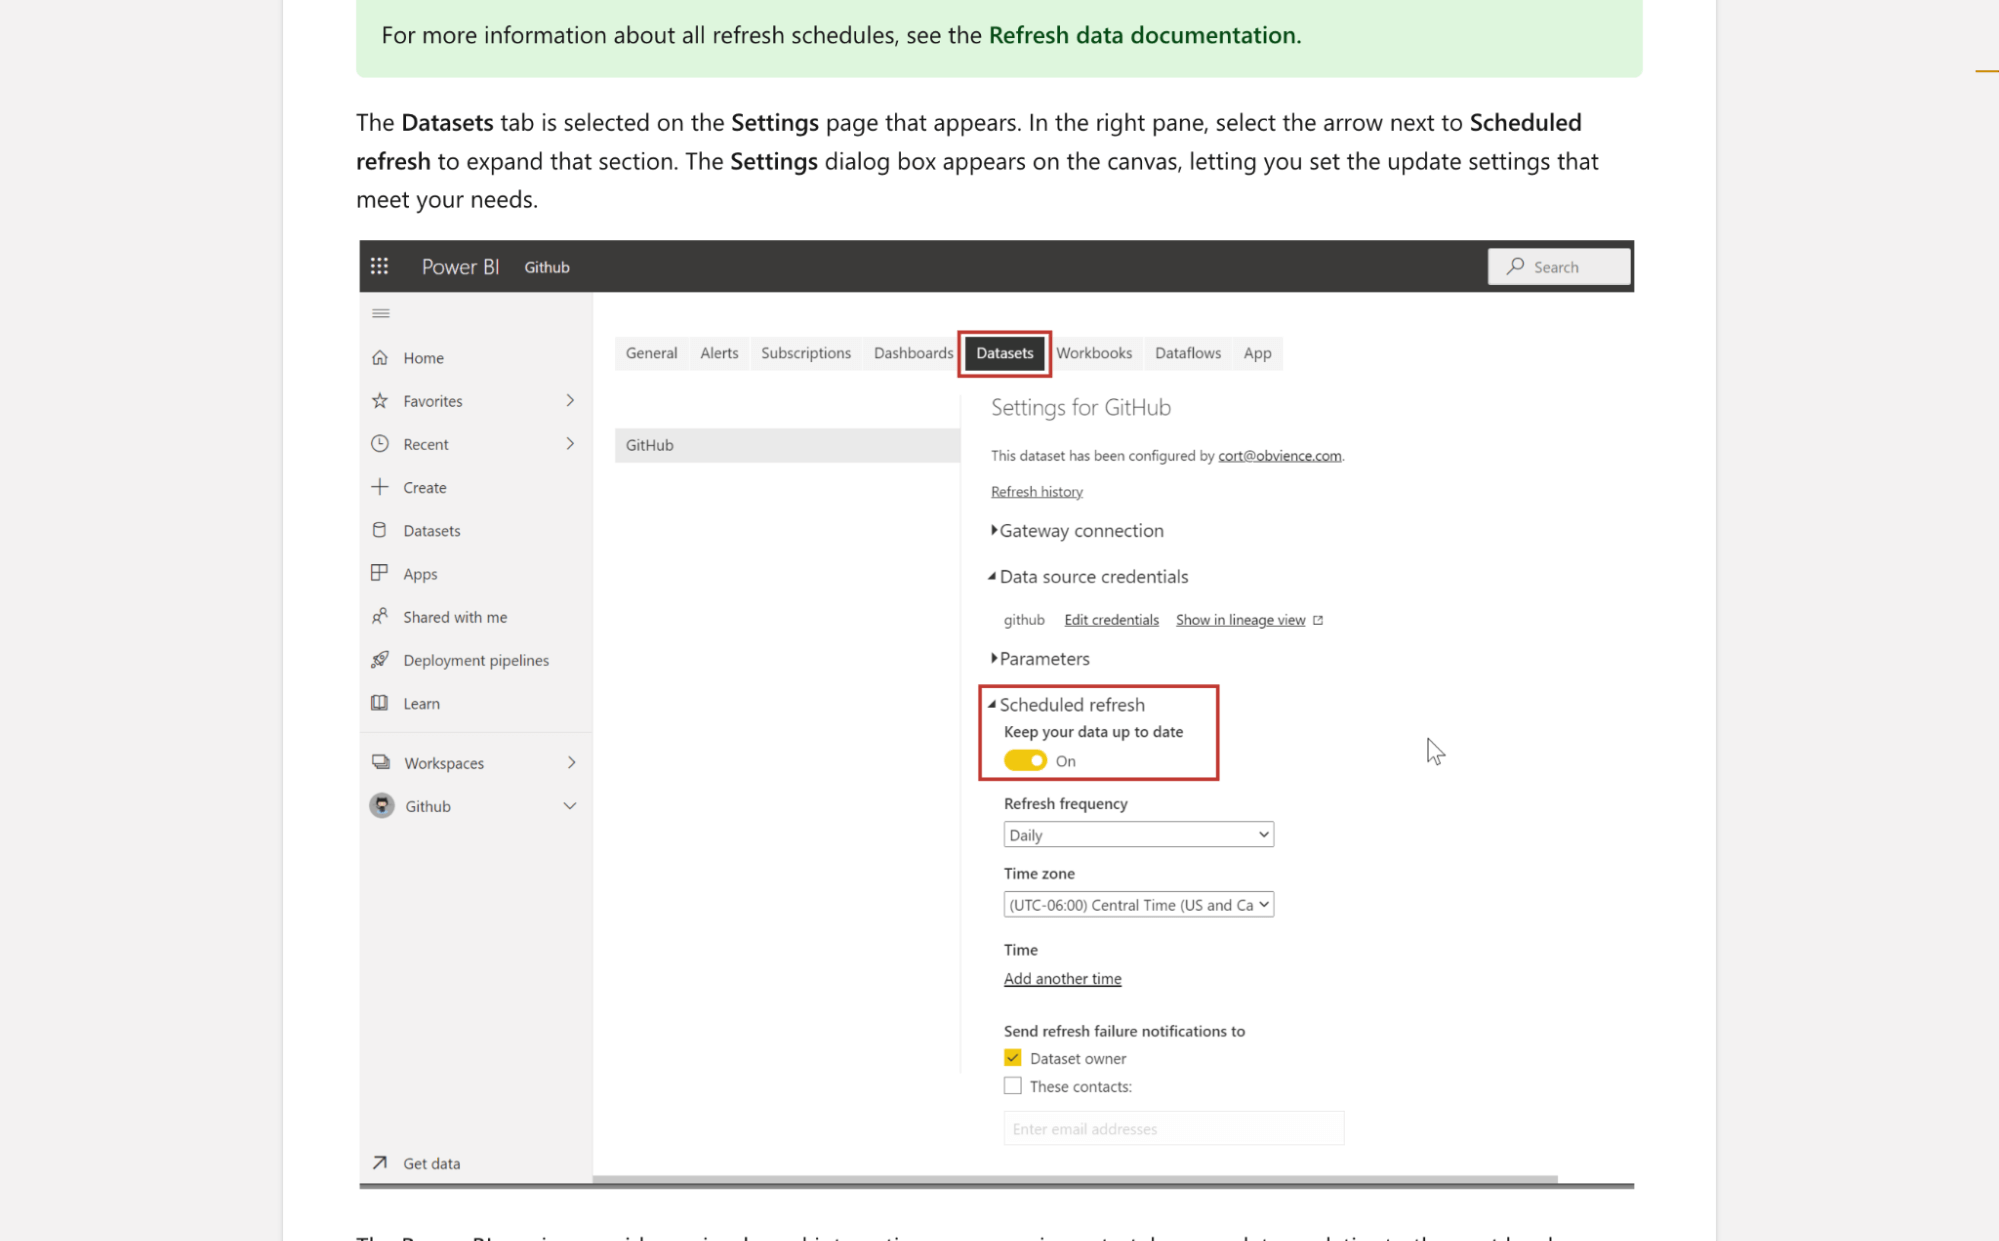This screenshot has width=1999, height=1241.
Task: Click the Create plus icon
Action: 380,487
